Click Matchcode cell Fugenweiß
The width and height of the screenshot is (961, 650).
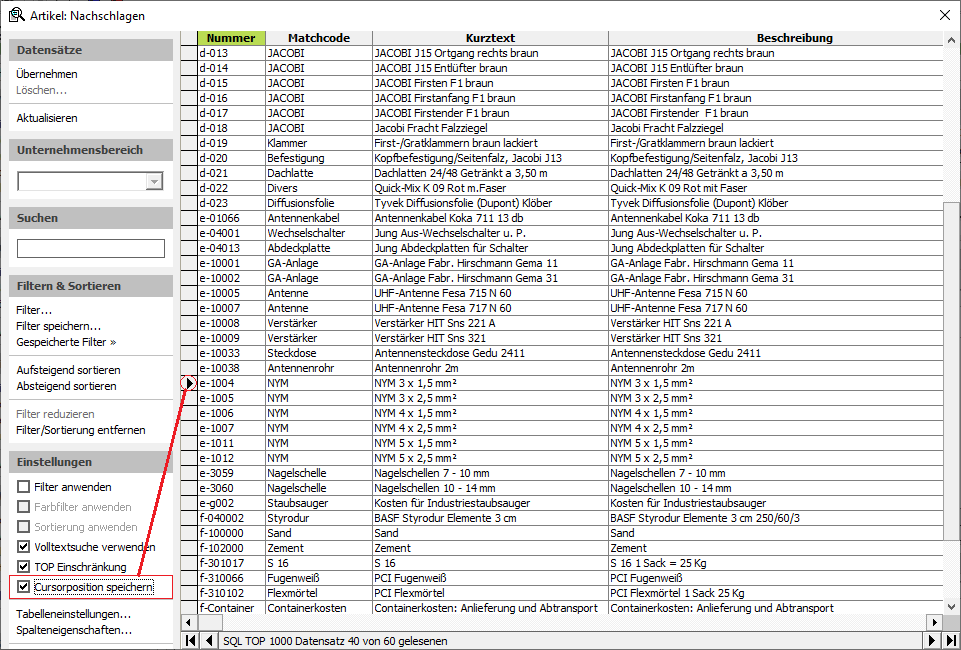319,578
